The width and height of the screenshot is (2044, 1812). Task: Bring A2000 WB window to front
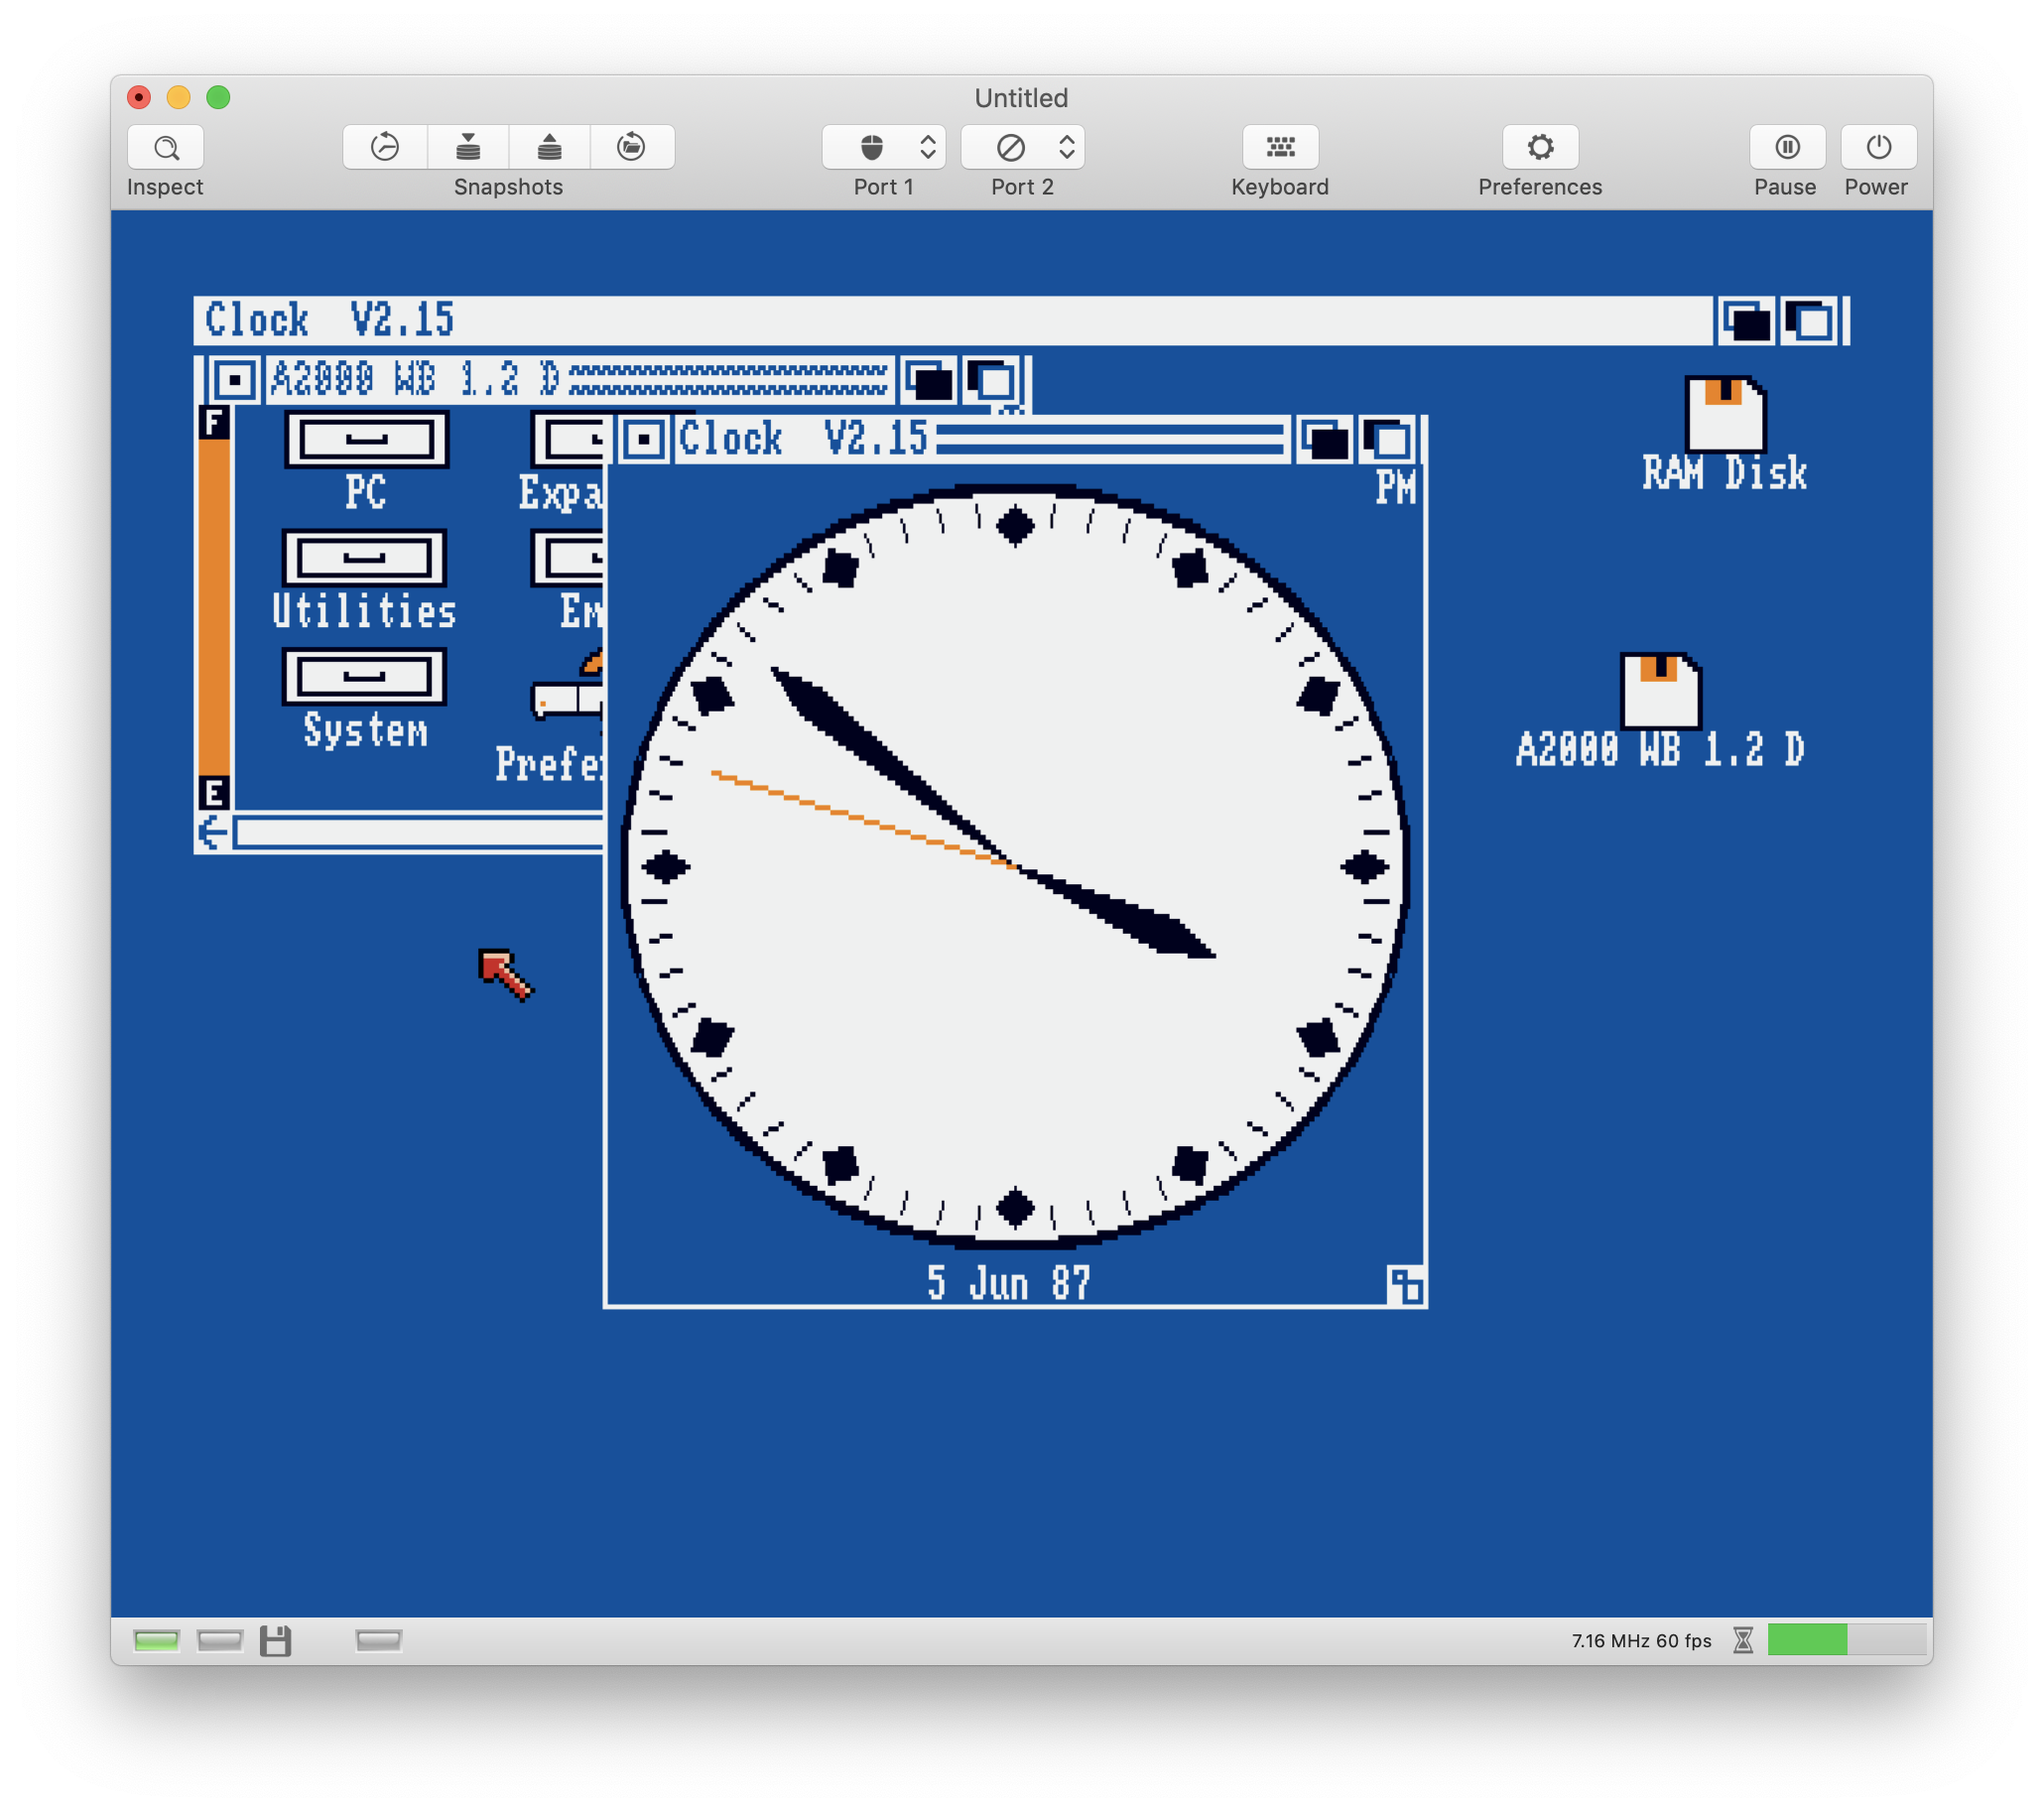[992, 380]
